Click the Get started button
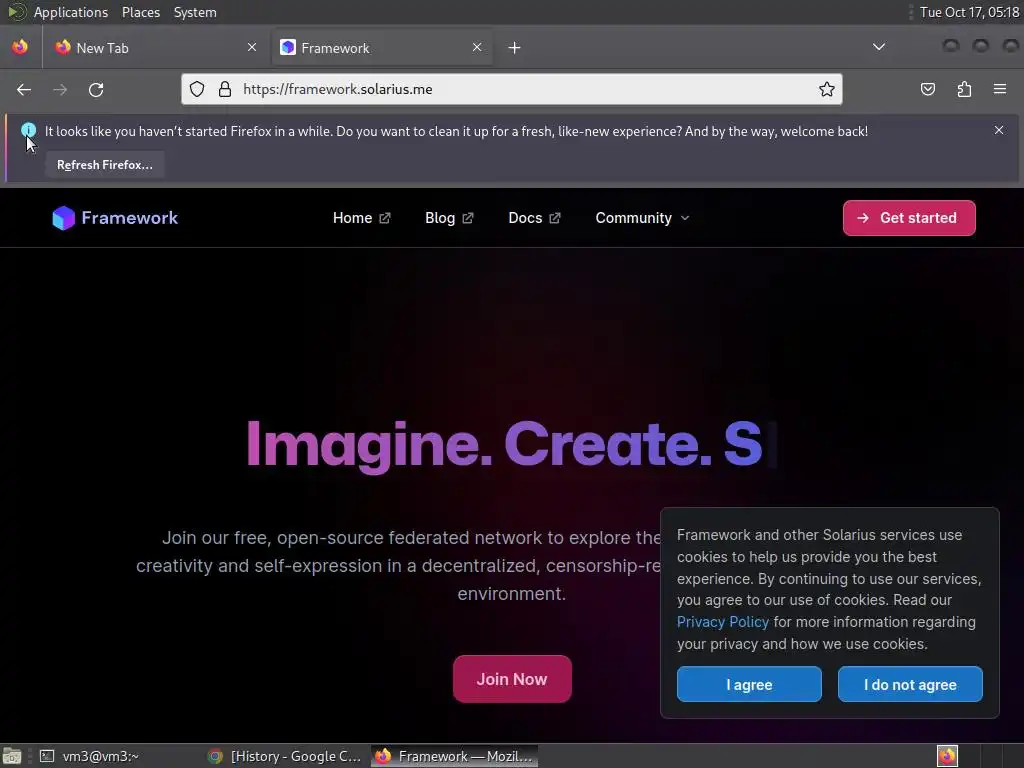Screen dimensions: 1024x768 909,218
